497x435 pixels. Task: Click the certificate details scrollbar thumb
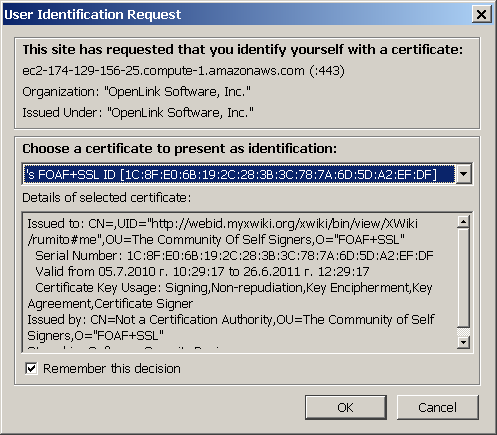pyautogui.click(x=463, y=278)
